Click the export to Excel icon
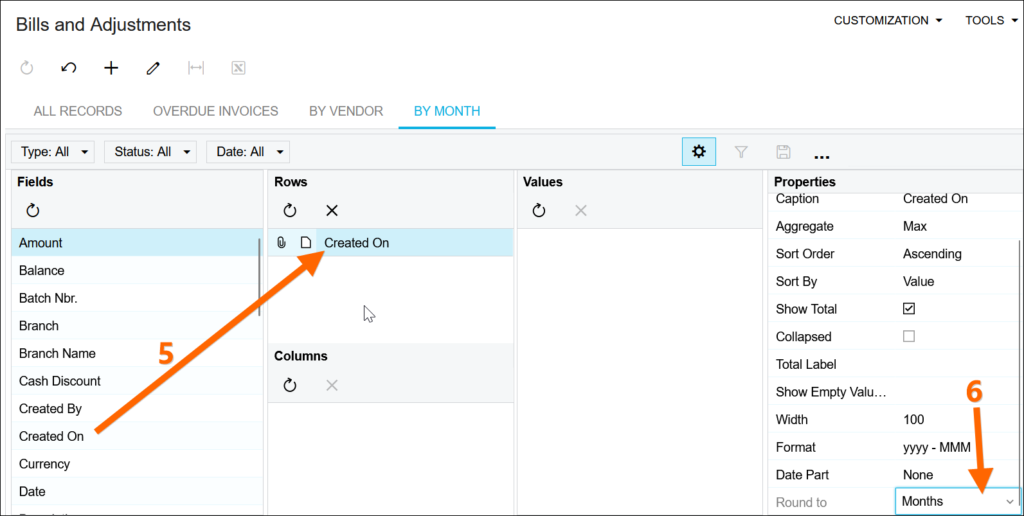This screenshot has height=516, width=1024. tap(238, 68)
